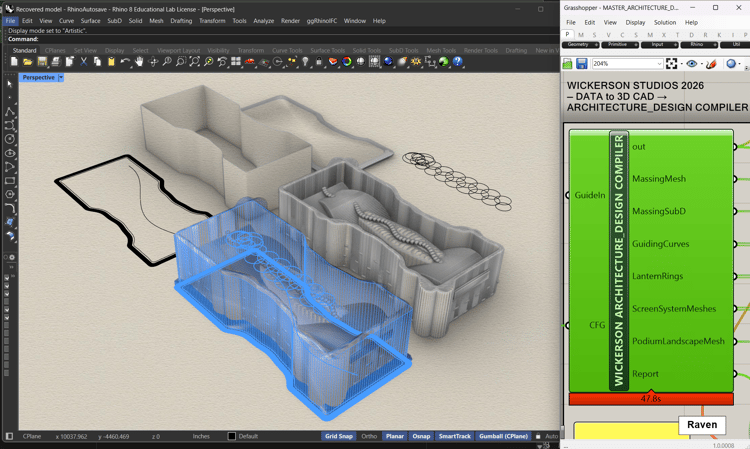750x449 pixels.
Task: Toggle Ortho mode in the status bar
Action: point(369,436)
